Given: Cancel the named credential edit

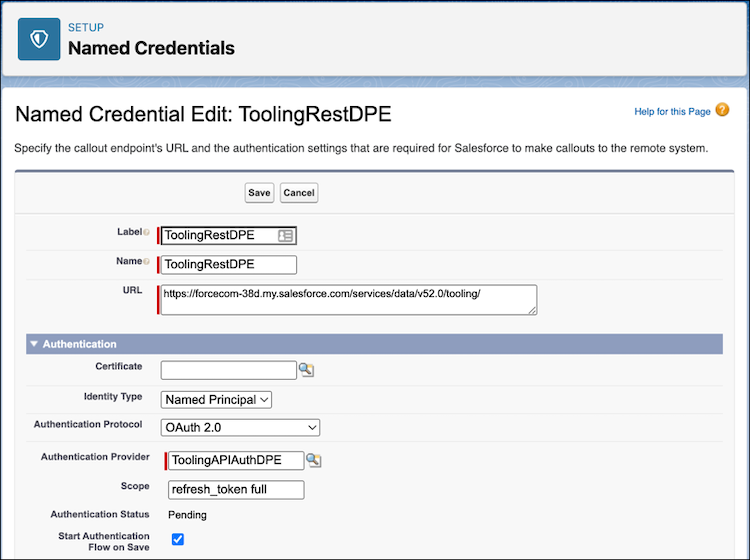Looking at the screenshot, I should 299,193.
